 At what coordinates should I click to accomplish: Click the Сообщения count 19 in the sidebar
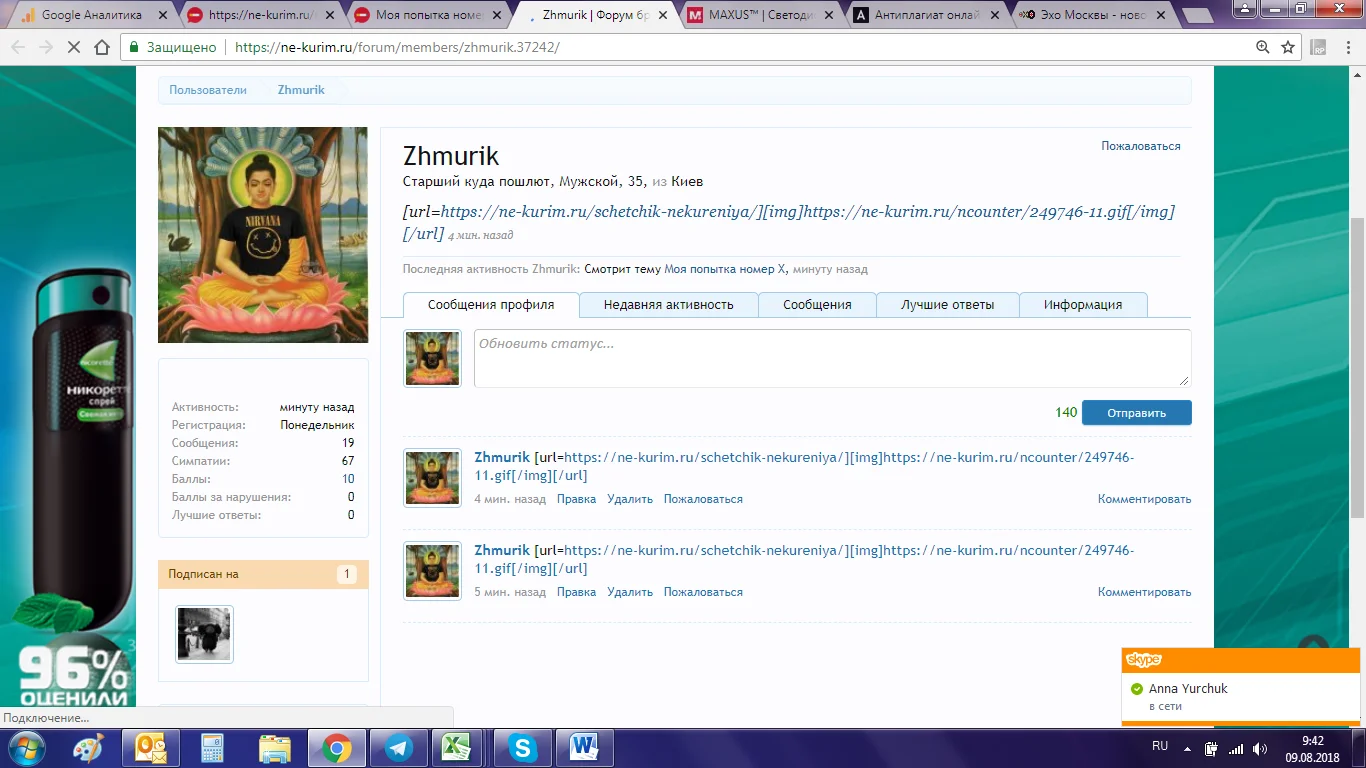348,443
